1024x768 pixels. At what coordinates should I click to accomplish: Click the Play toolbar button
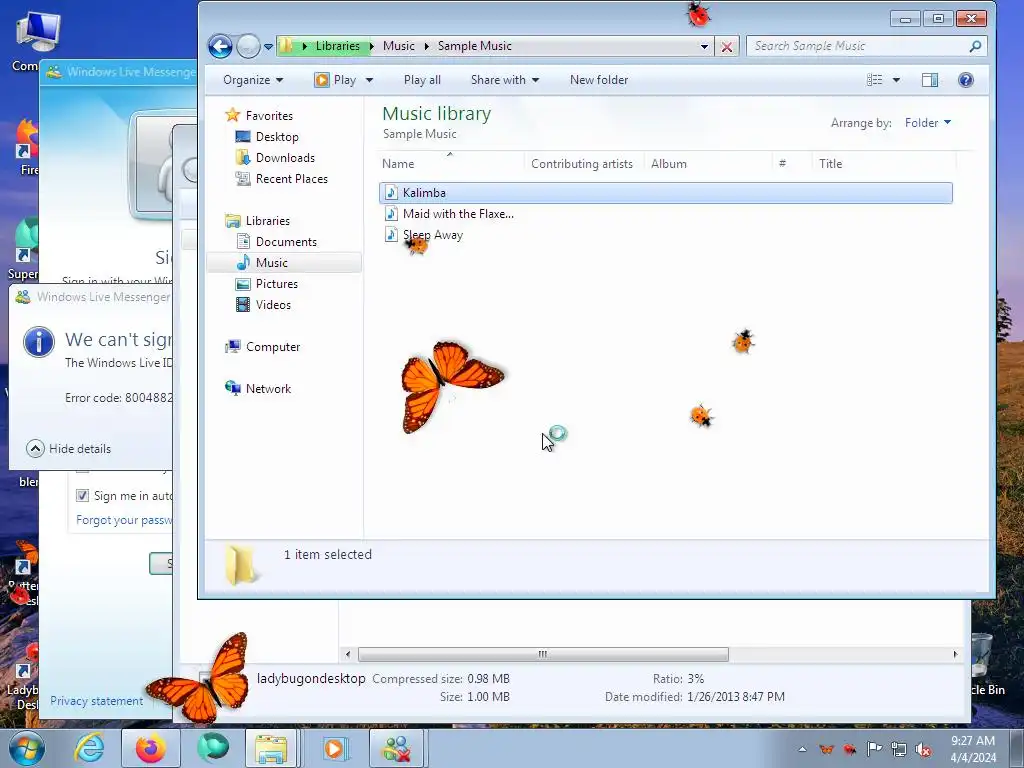336,80
